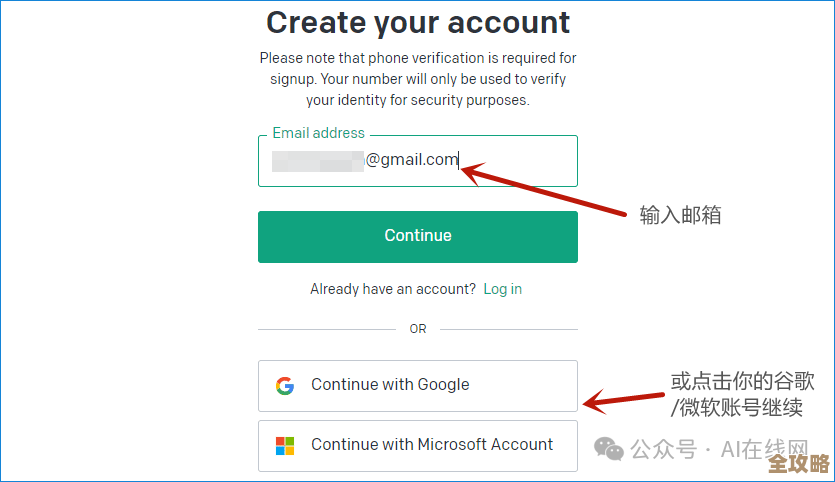Click the "Create your account" heading

[418, 22]
